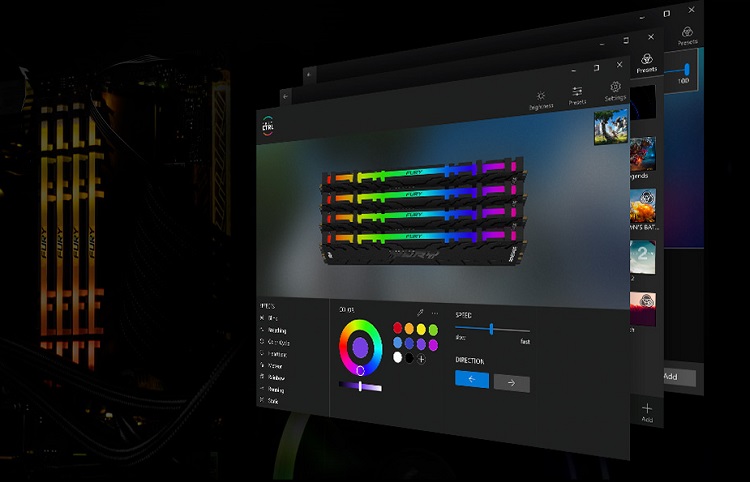
Task: Select the Heartbeat effect
Action: click(x=274, y=354)
